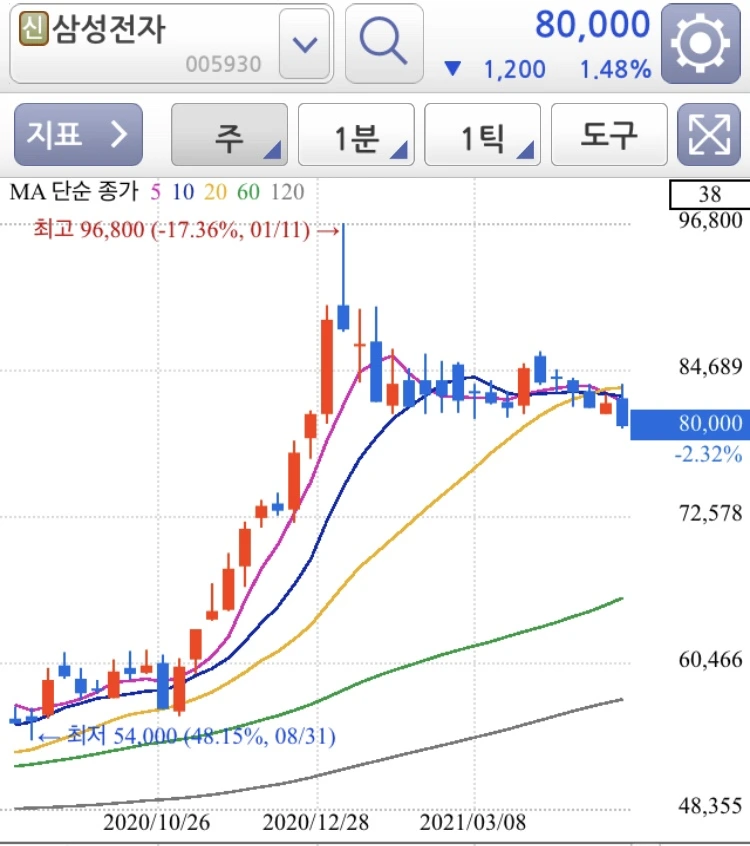Click the 2021/03/08 date label

(x=473, y=823)
